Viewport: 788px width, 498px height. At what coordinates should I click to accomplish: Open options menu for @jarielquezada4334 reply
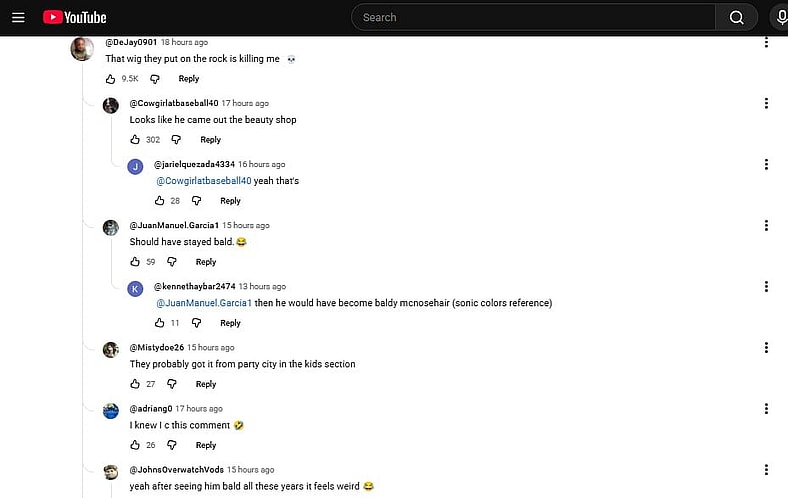coord(766,164)
